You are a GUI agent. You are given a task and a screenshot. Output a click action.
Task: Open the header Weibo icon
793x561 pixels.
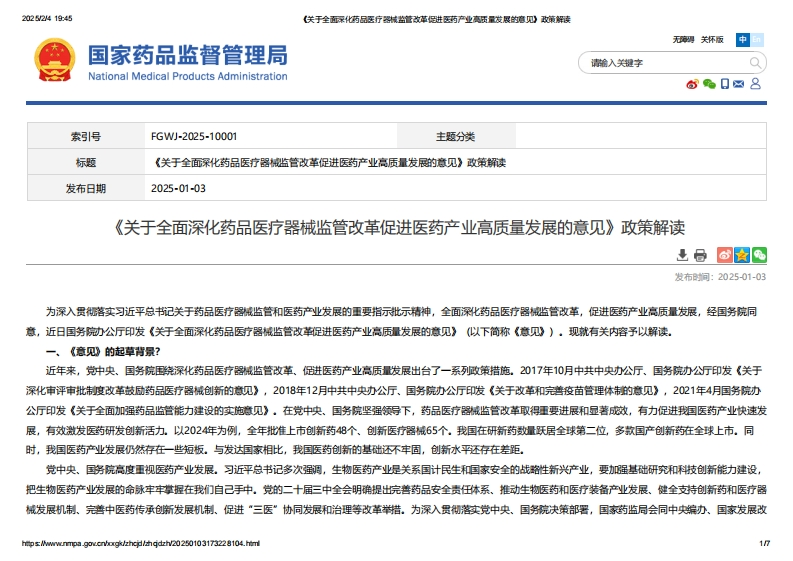692,84
